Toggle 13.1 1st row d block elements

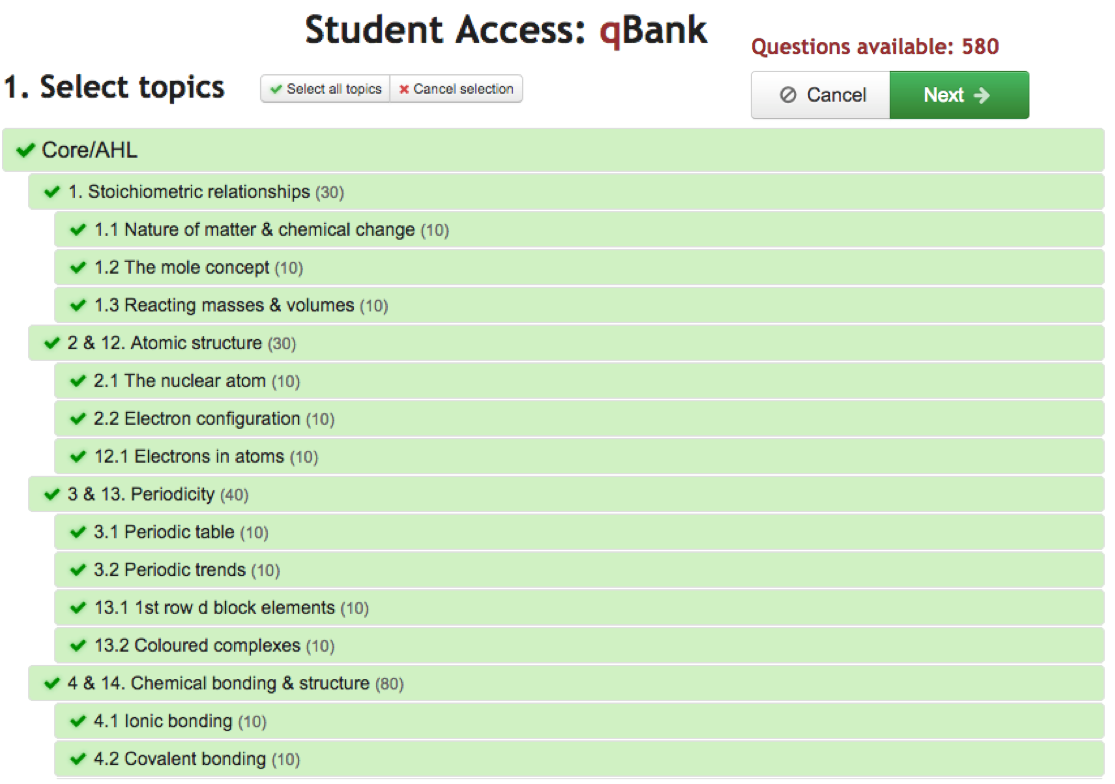(x=580, y=608)
